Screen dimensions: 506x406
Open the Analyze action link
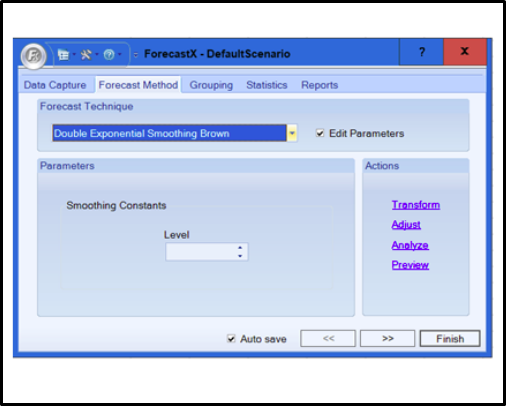click(x=410, y=245)
